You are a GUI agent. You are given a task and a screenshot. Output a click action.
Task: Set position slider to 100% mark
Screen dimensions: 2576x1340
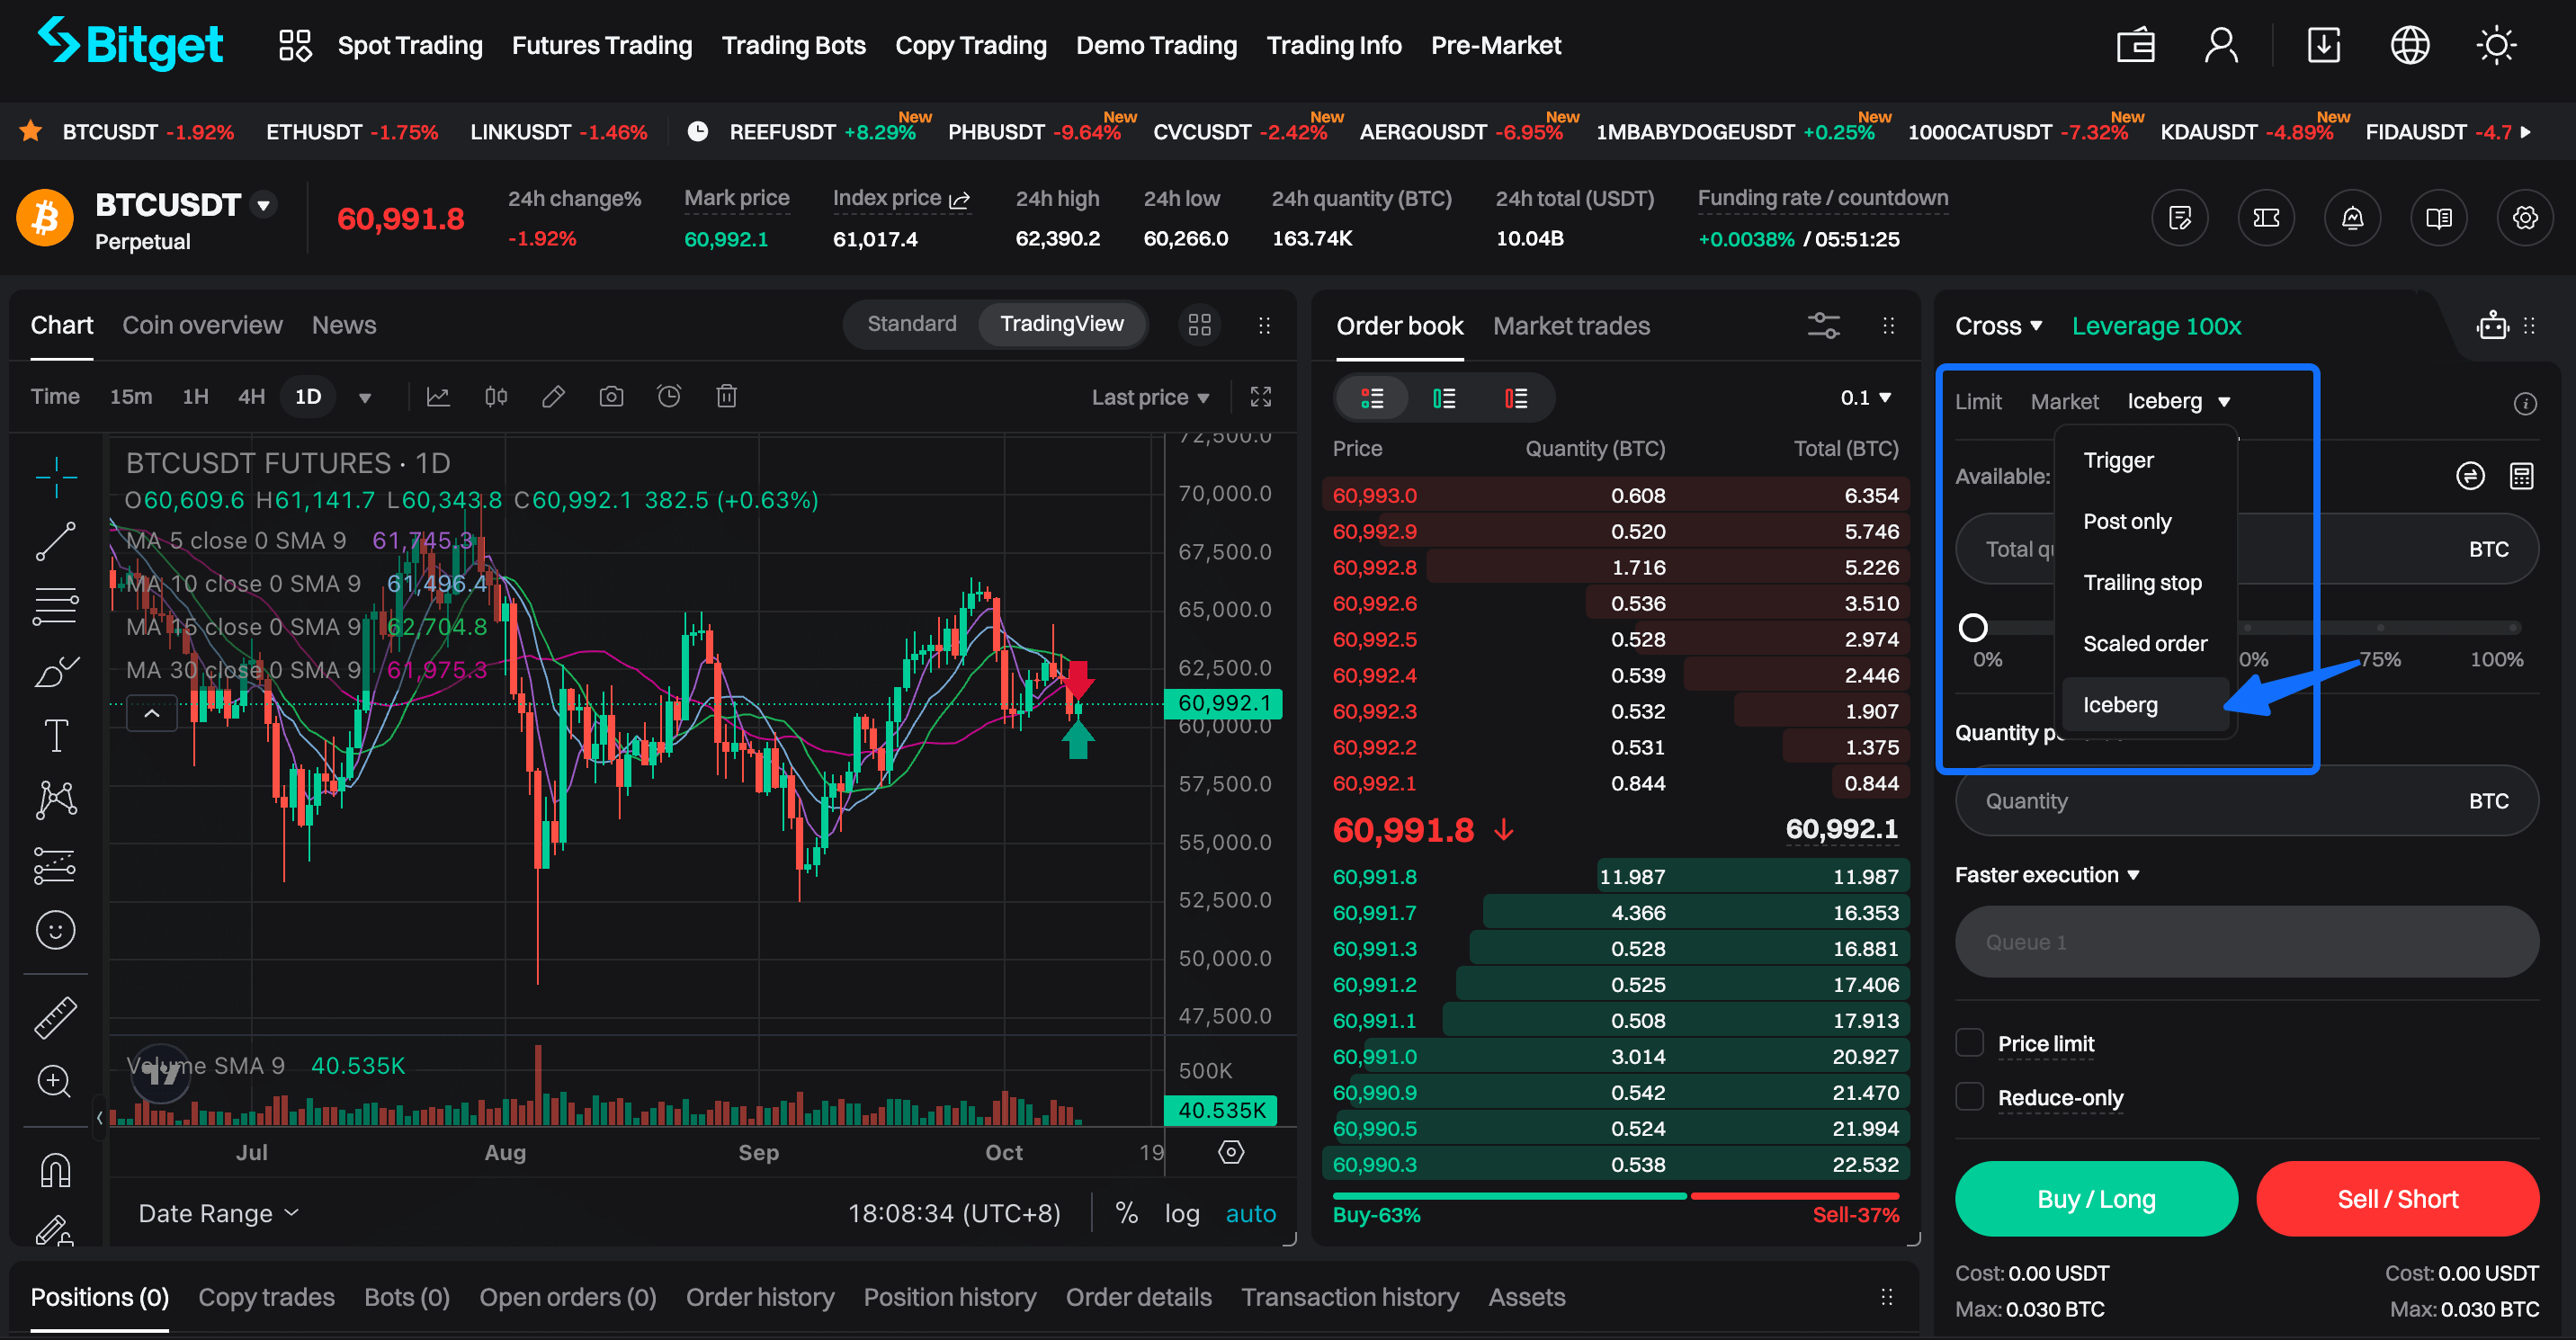click(x=2512, y=628)
